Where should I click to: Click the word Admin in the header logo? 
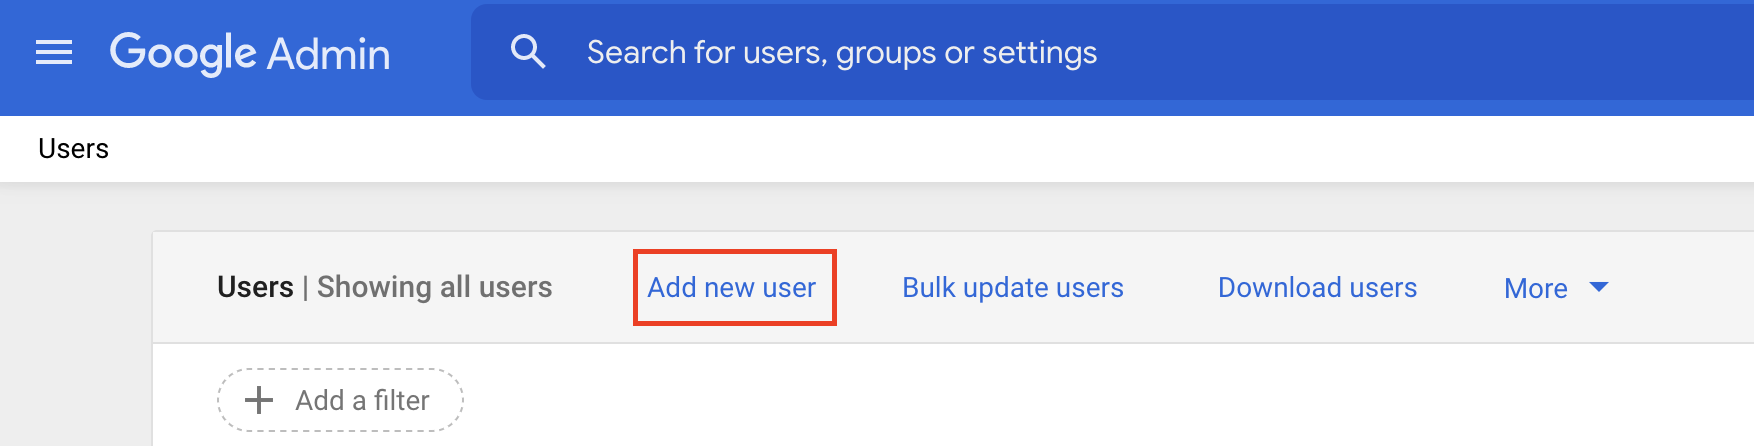pyautogui.click(x=329, y=54)
